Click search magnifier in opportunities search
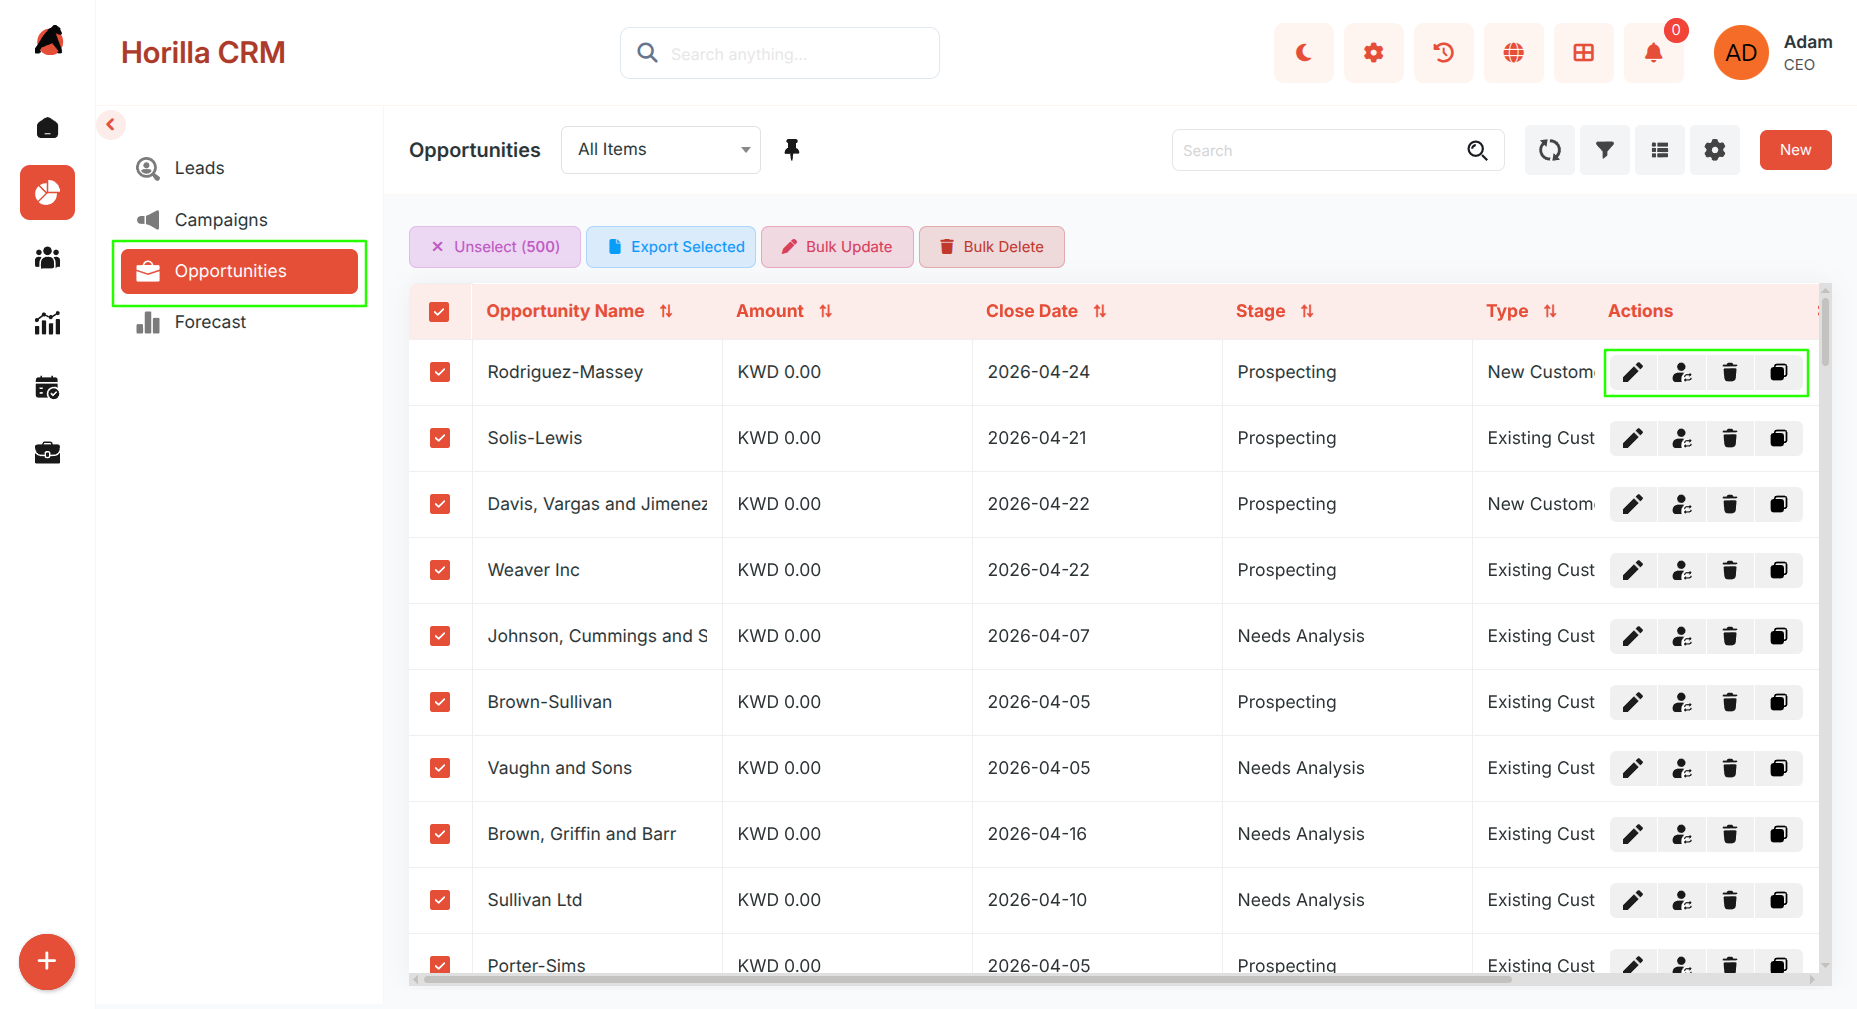The image size is (1857, 1009). click(1477, 151)
